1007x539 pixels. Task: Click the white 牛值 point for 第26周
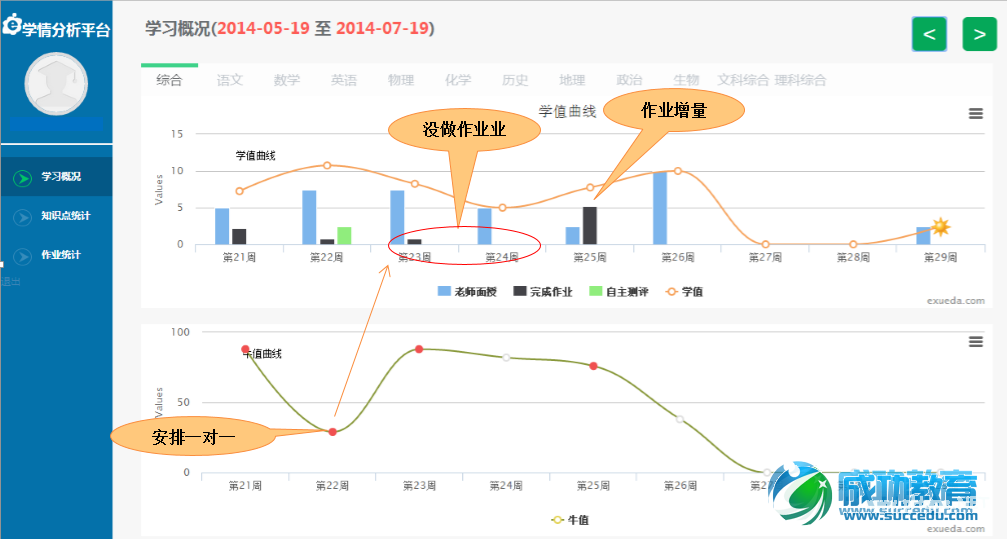tap(680, 419)
